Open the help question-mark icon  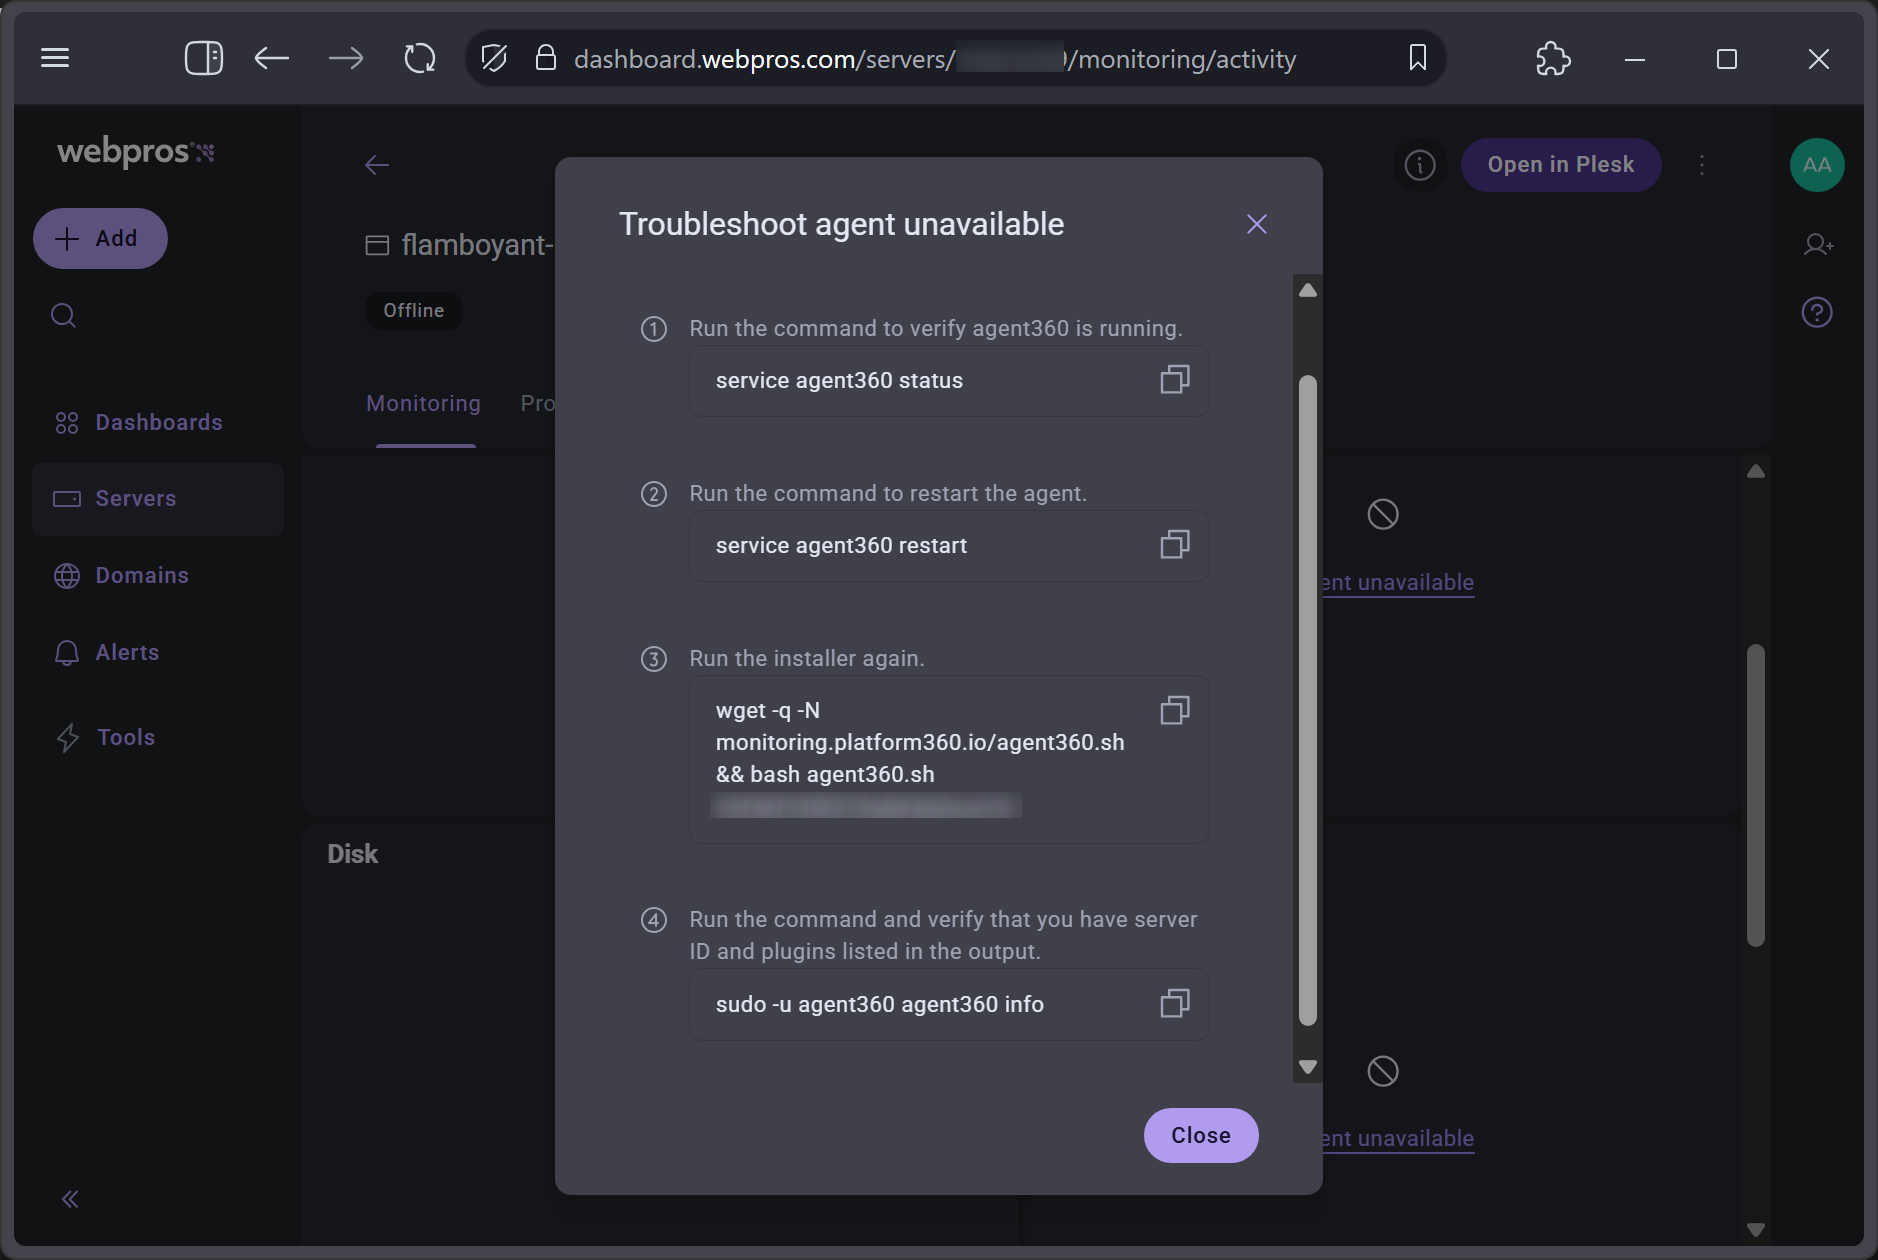coord(1817,312)
